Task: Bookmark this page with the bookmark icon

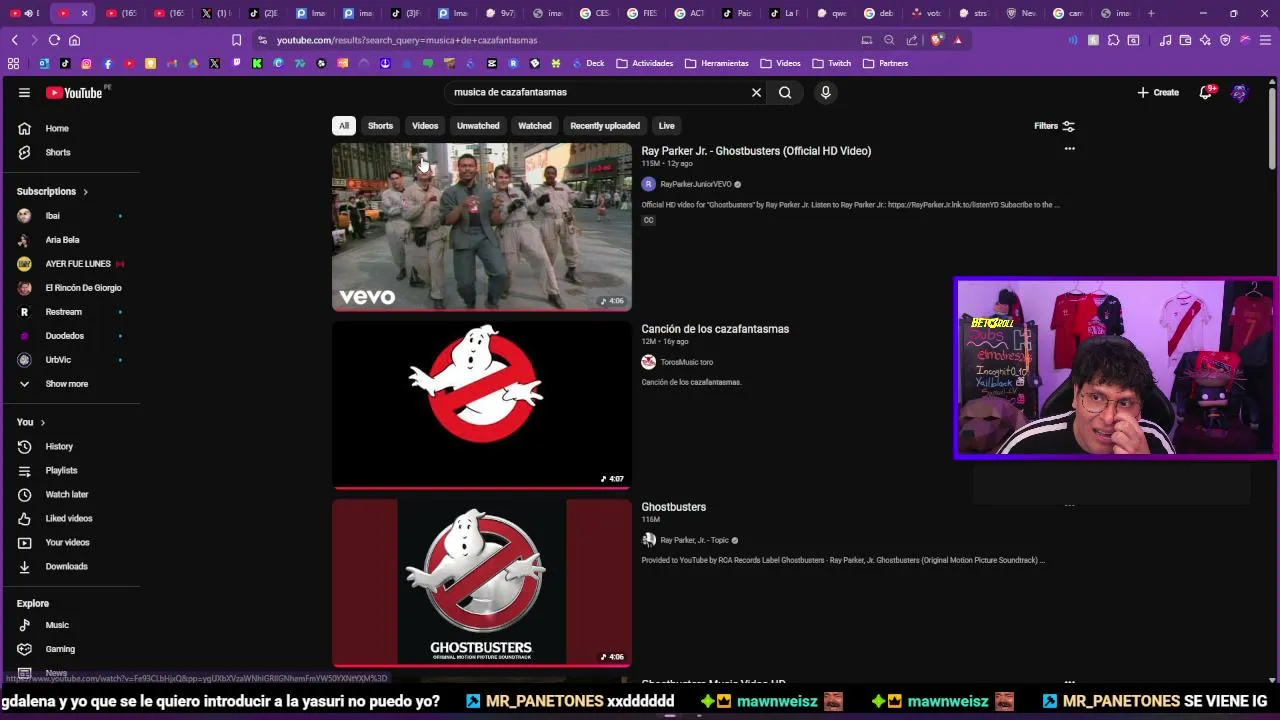Action: pos(236,40)
